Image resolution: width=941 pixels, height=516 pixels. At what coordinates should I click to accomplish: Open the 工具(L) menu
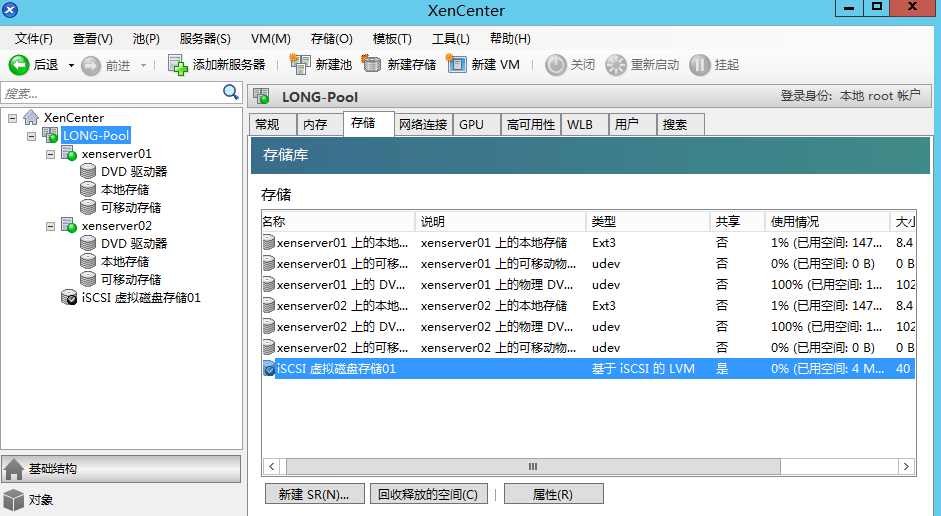[451, 39]
